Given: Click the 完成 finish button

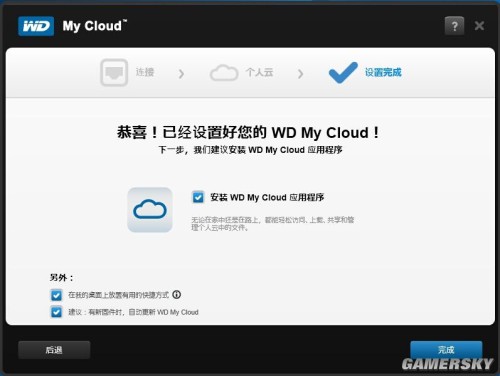Looking at the screenshot, I should tap(446, 350).
